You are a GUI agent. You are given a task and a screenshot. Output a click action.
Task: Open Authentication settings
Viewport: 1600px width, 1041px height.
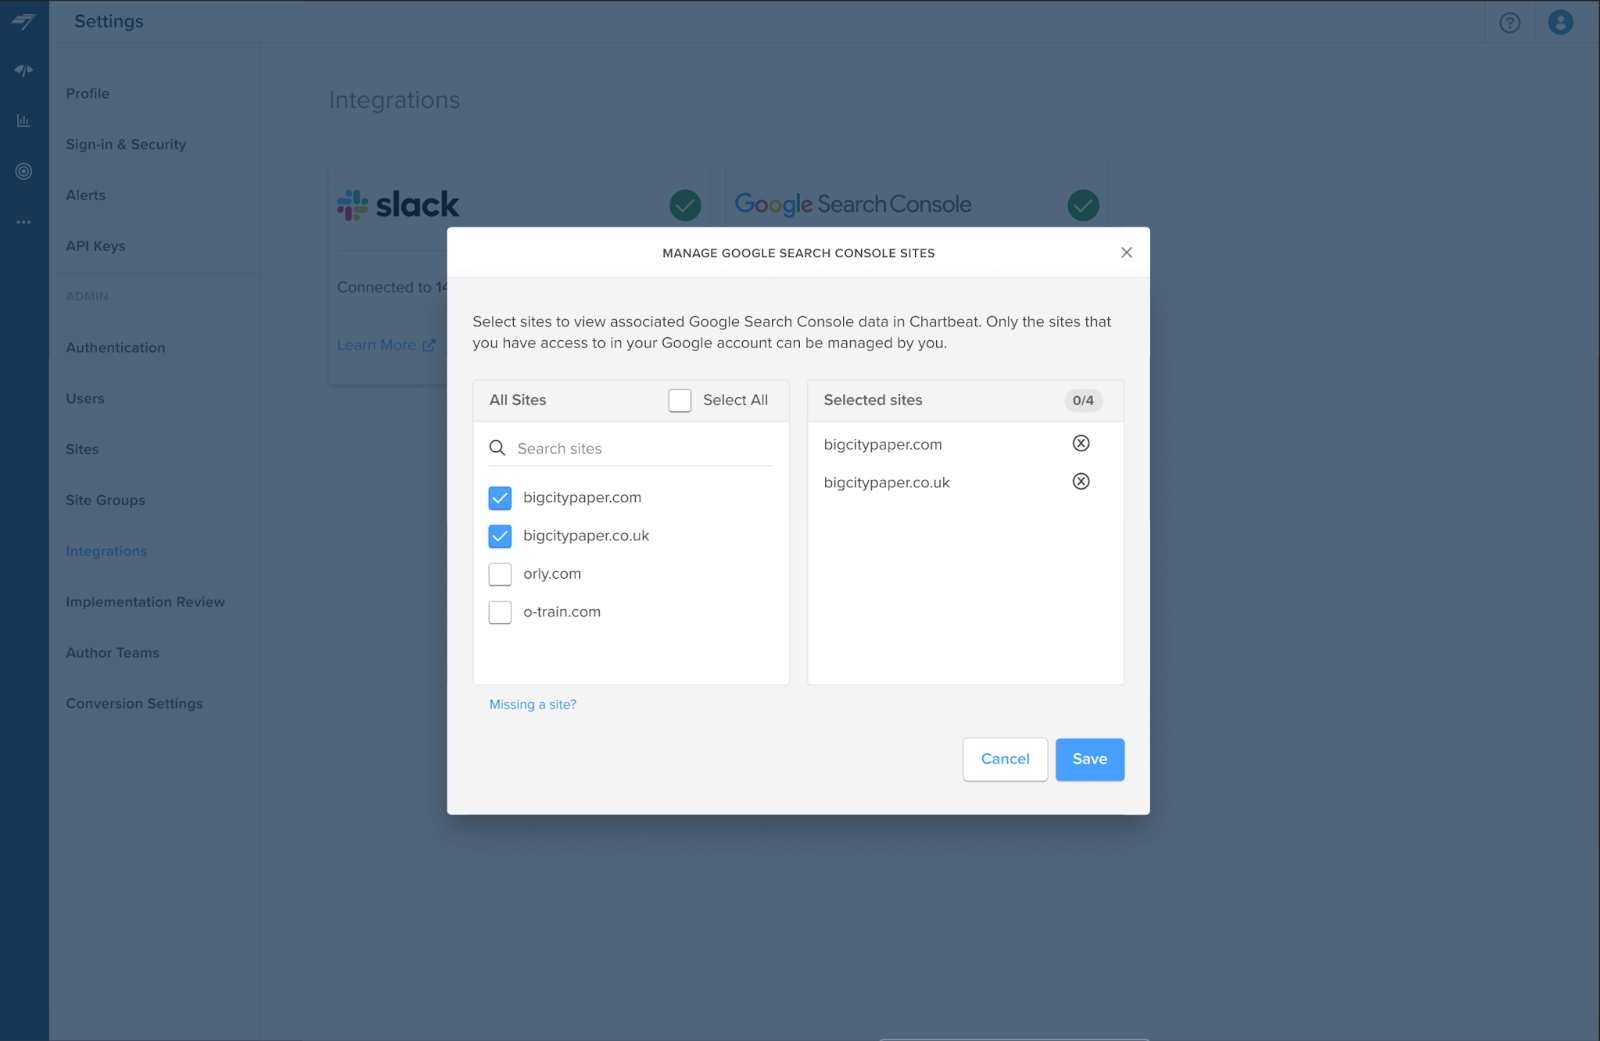(x=116, y=348)
